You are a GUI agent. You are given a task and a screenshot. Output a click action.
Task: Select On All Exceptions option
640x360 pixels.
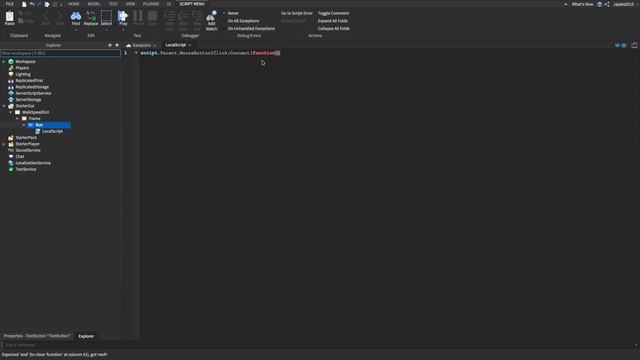click(x=243, y=21)
